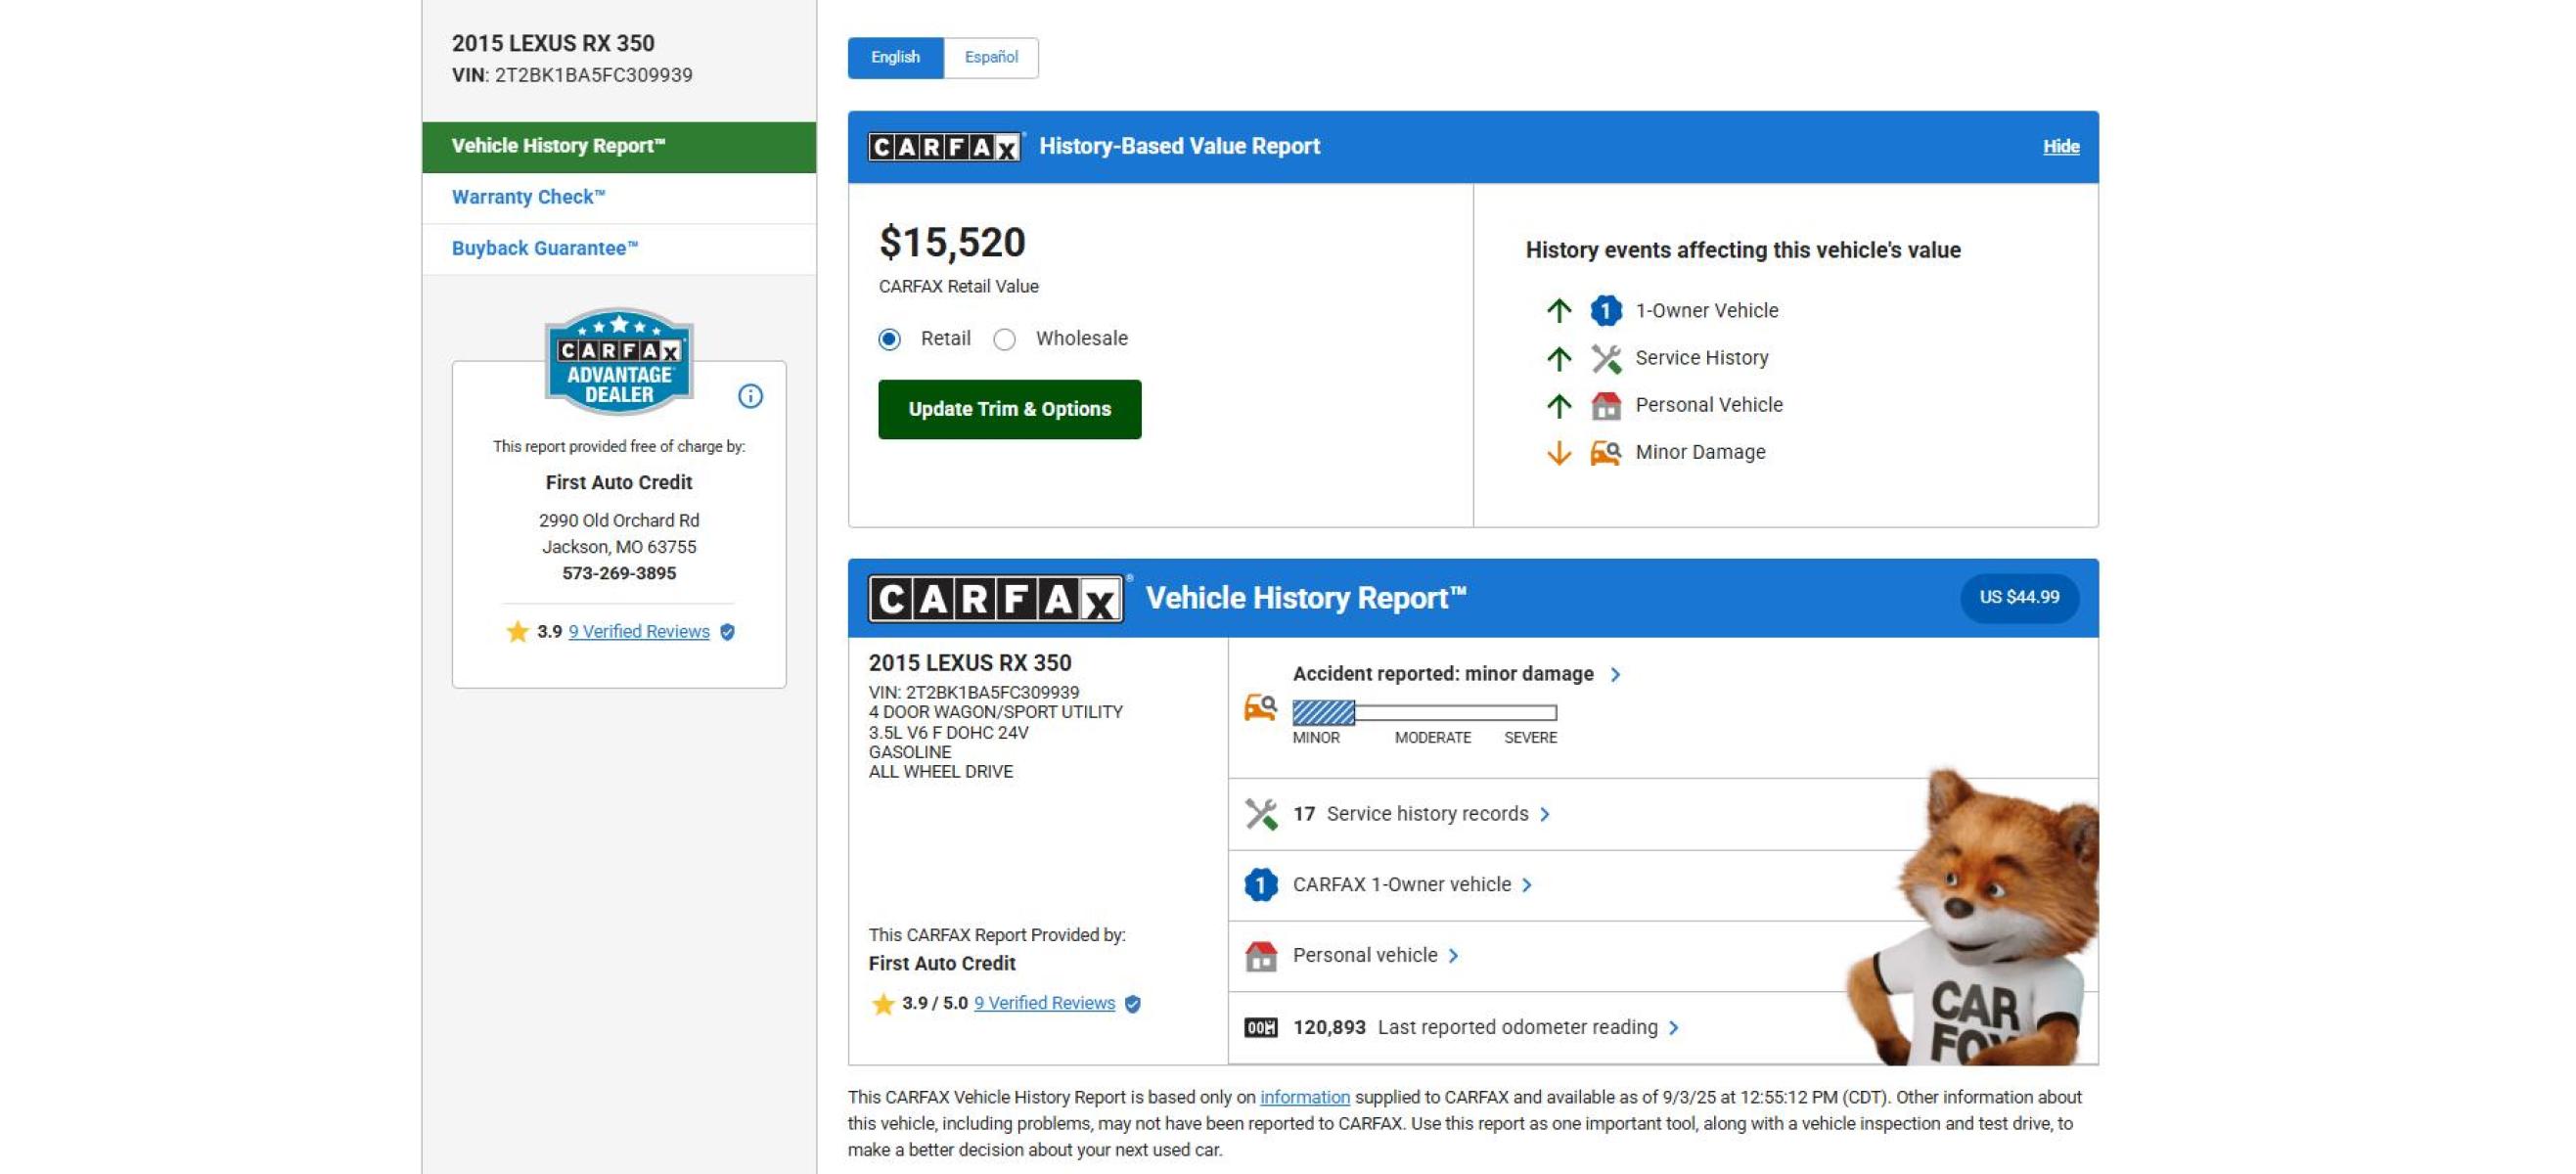Select the Wholesale value radio button
2576x1174 pixels.
click(x=1004, y=340)
